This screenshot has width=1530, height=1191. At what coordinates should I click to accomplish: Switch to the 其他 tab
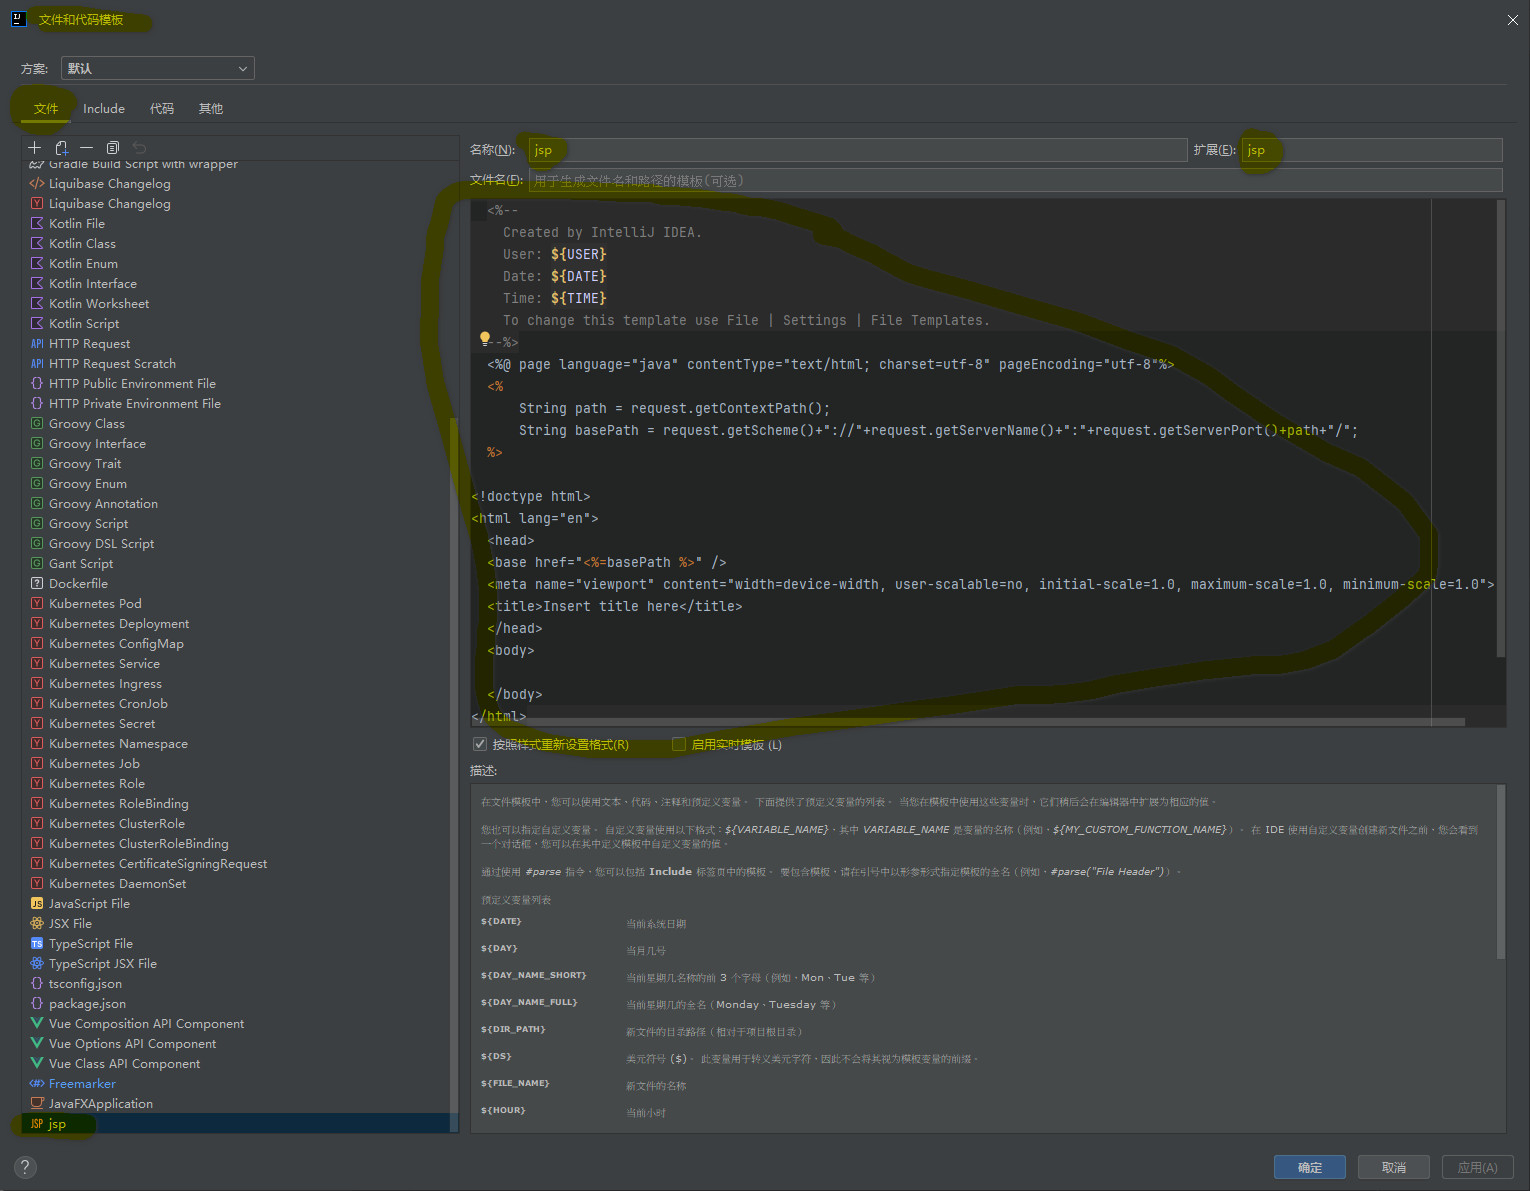coord(211,109)
